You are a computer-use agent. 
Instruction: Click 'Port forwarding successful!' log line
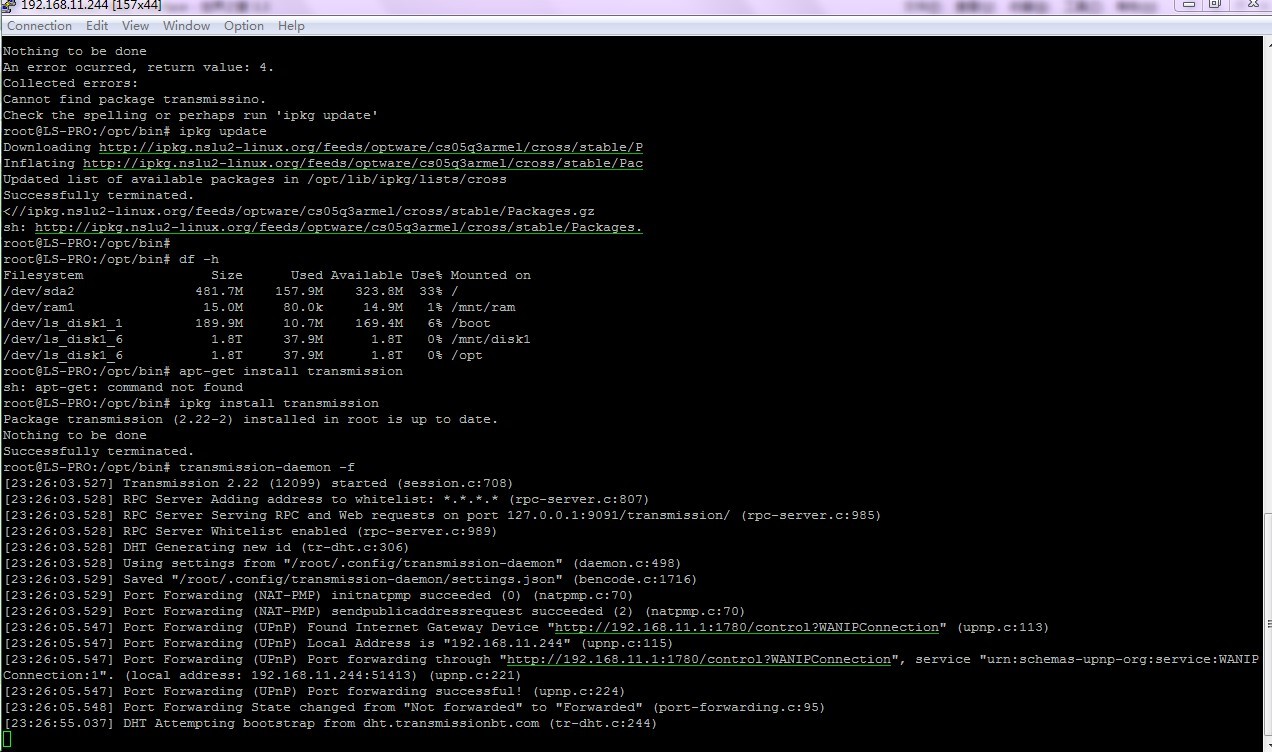315,692
